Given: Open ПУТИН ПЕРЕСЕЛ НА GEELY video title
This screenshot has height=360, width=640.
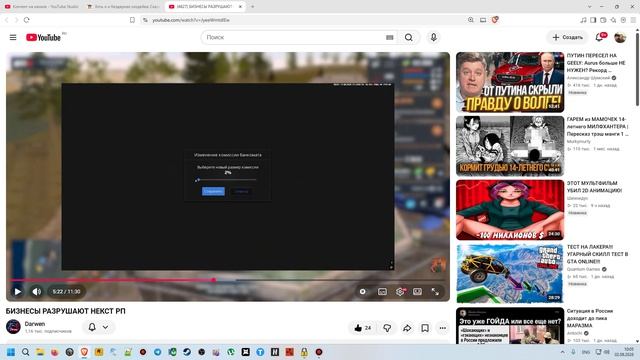Looking at the screenshot, I should 596,62.
